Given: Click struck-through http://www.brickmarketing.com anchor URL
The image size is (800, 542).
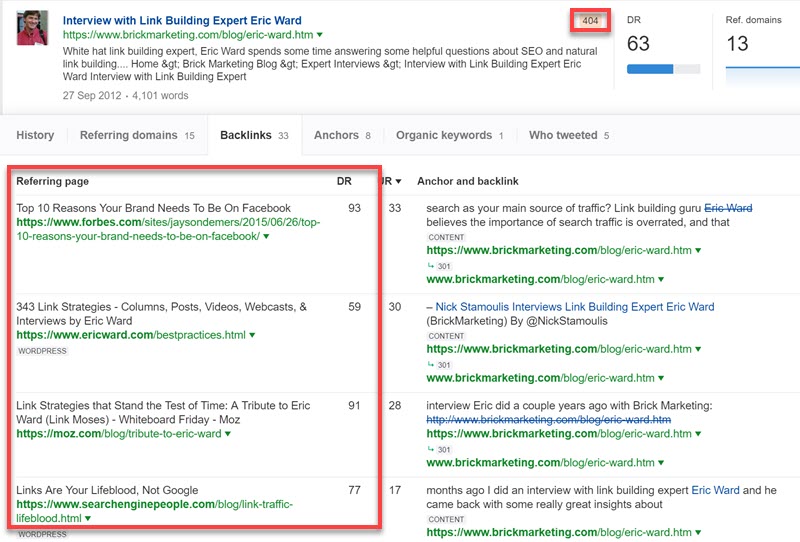Looking at the screenshot, I should [548, 420].
